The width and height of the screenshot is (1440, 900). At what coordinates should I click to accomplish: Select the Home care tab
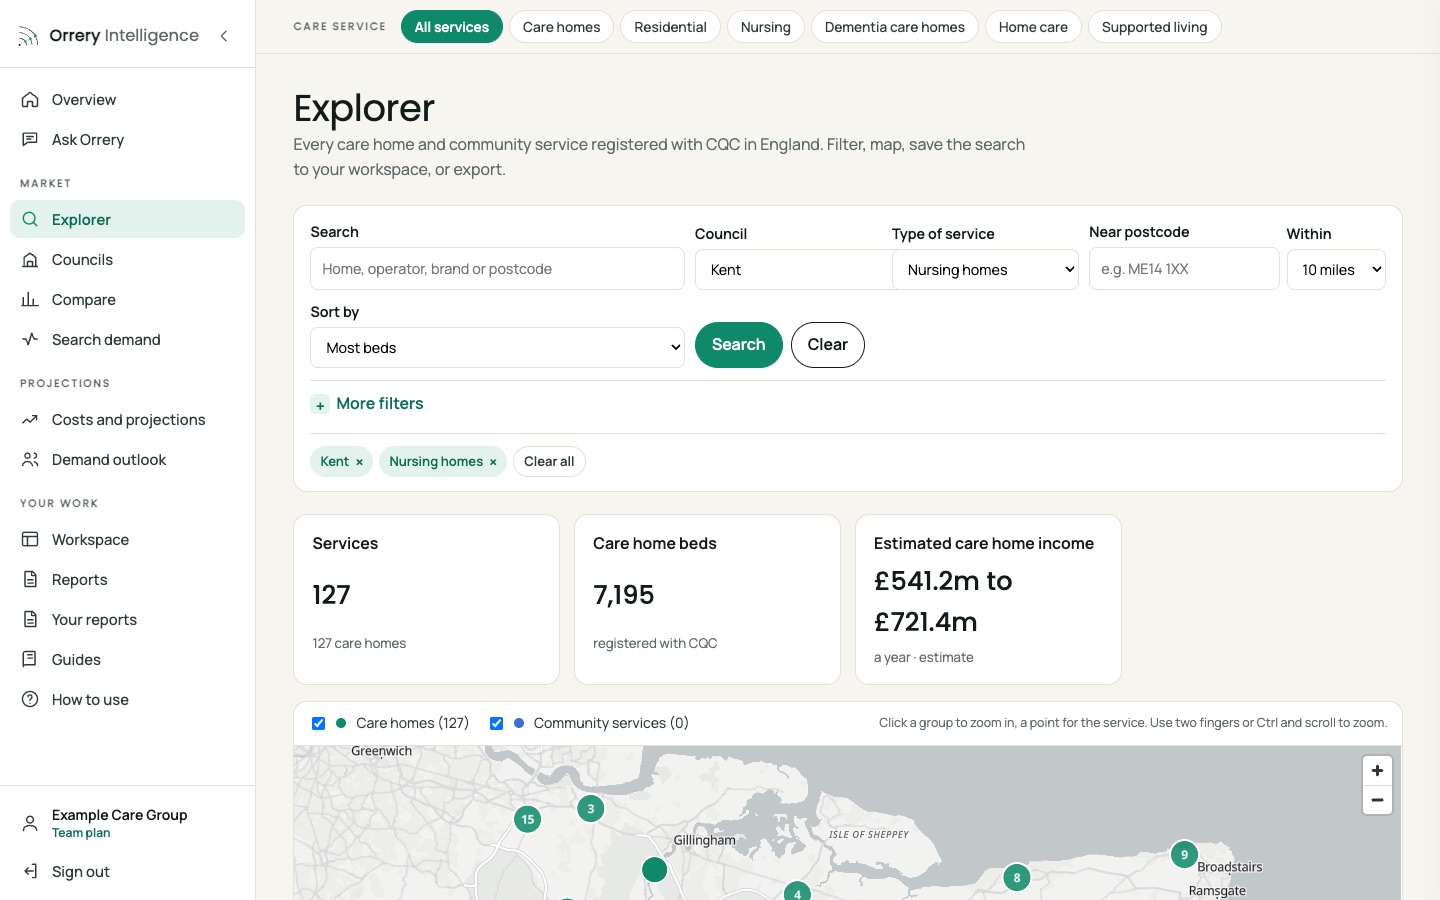[1033, 27]
